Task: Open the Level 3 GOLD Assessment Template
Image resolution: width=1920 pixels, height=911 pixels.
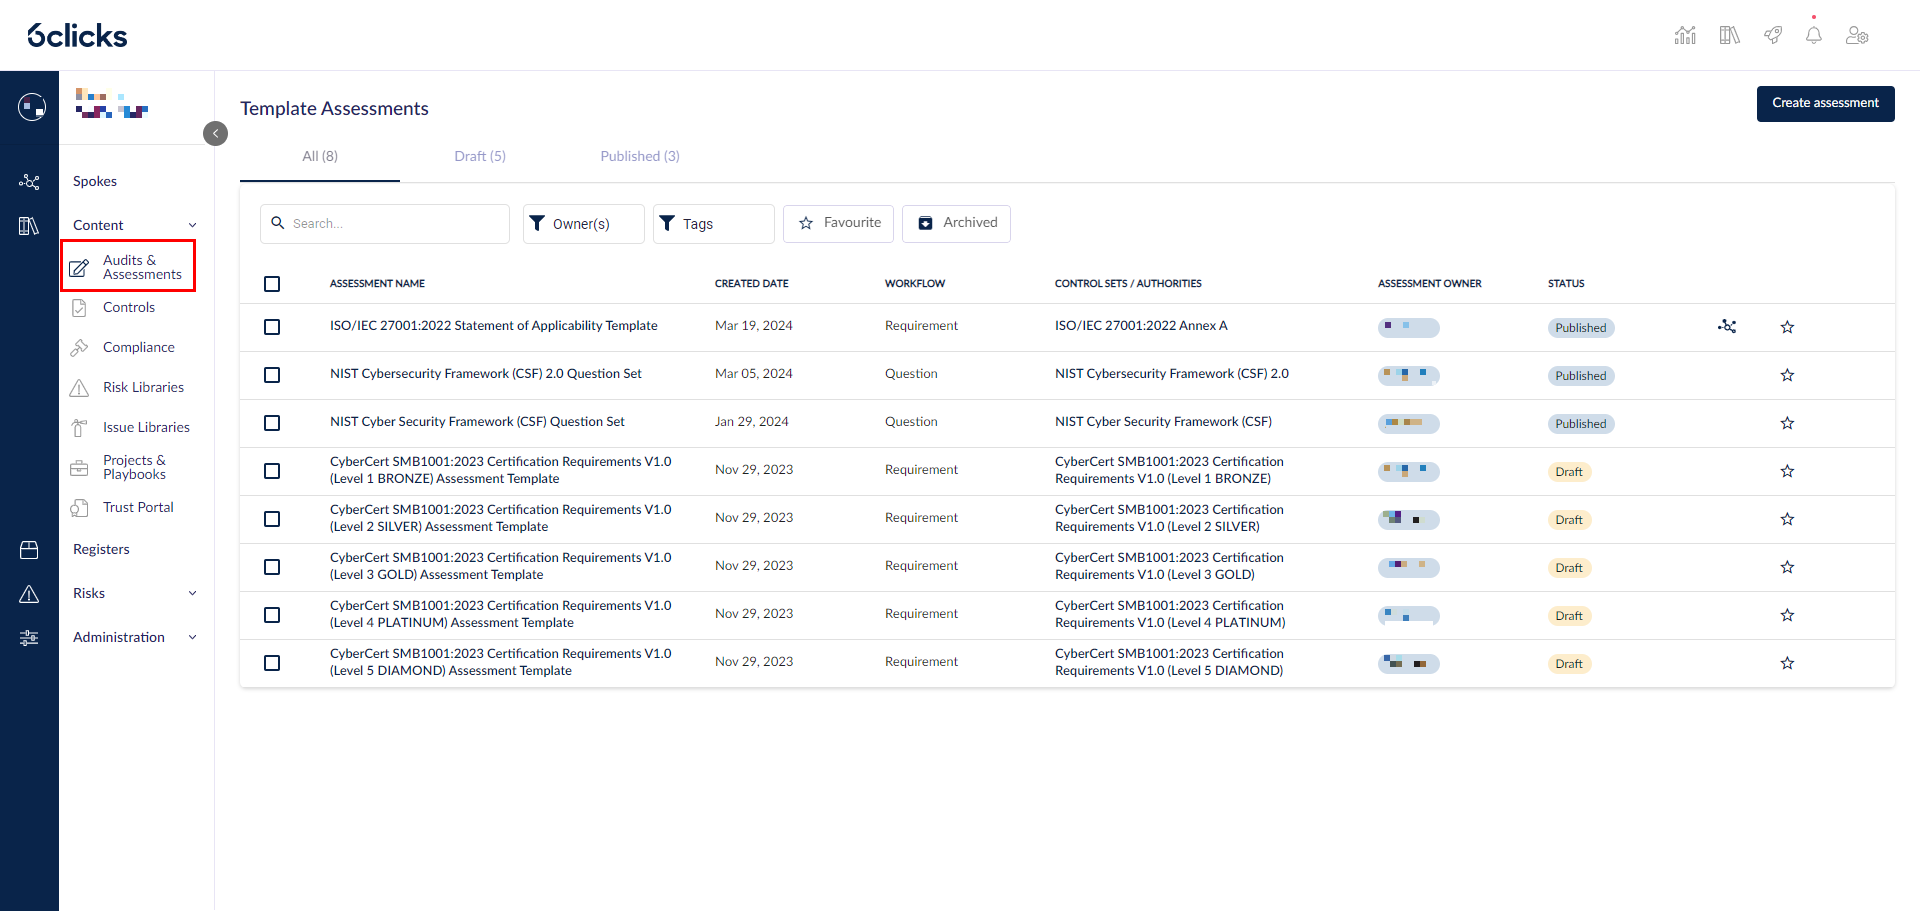Action: (501, 567)
